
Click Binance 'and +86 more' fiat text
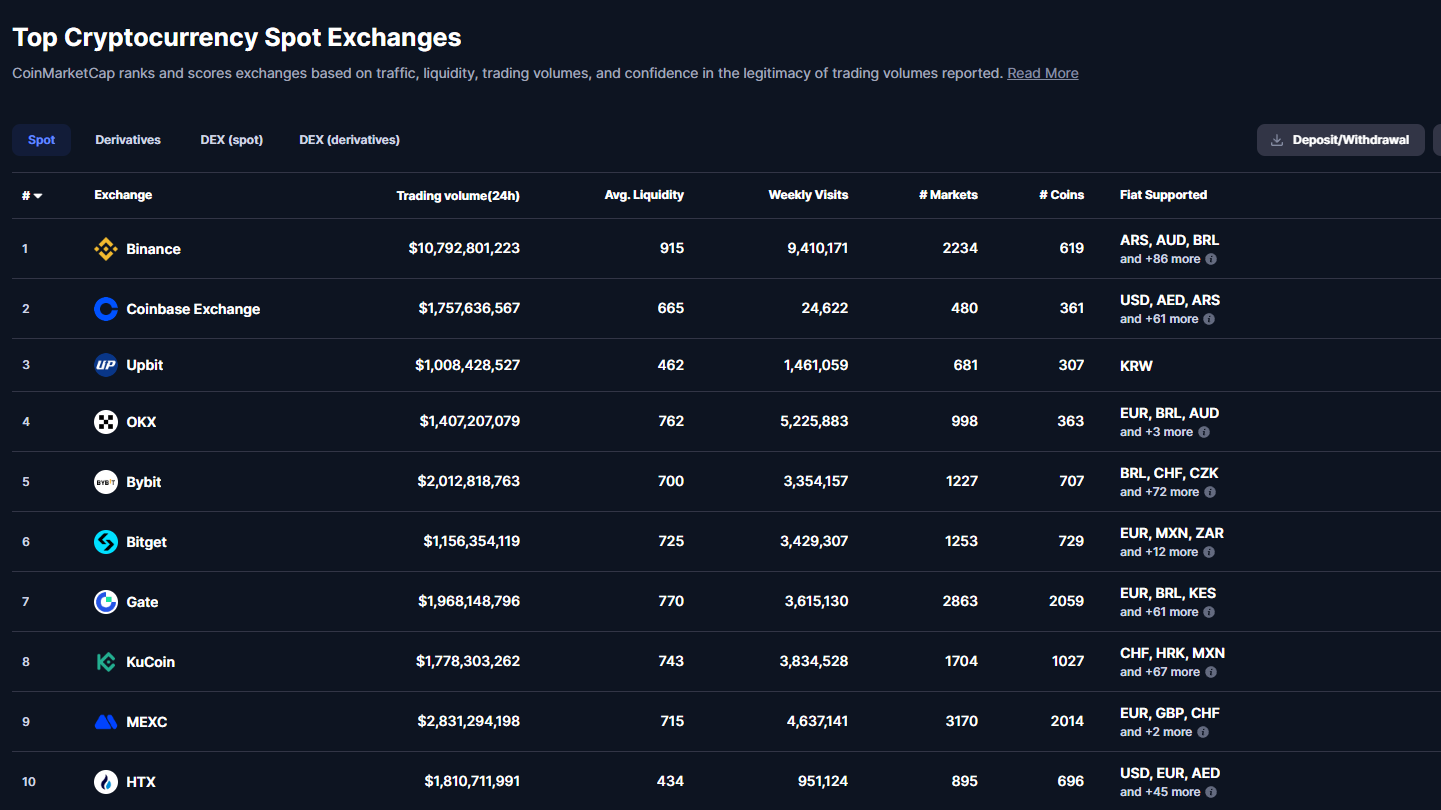tap(1160, 259)
